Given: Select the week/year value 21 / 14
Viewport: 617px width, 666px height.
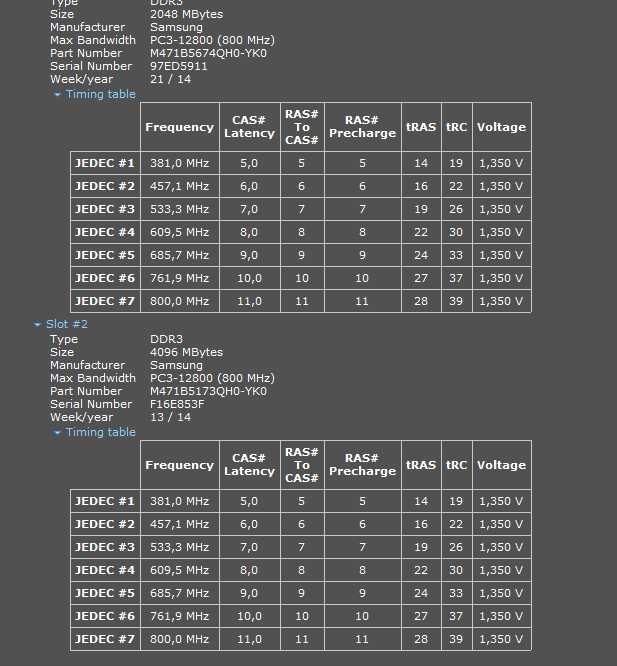Looking at the screenshot, I should [x=170, y=79].
